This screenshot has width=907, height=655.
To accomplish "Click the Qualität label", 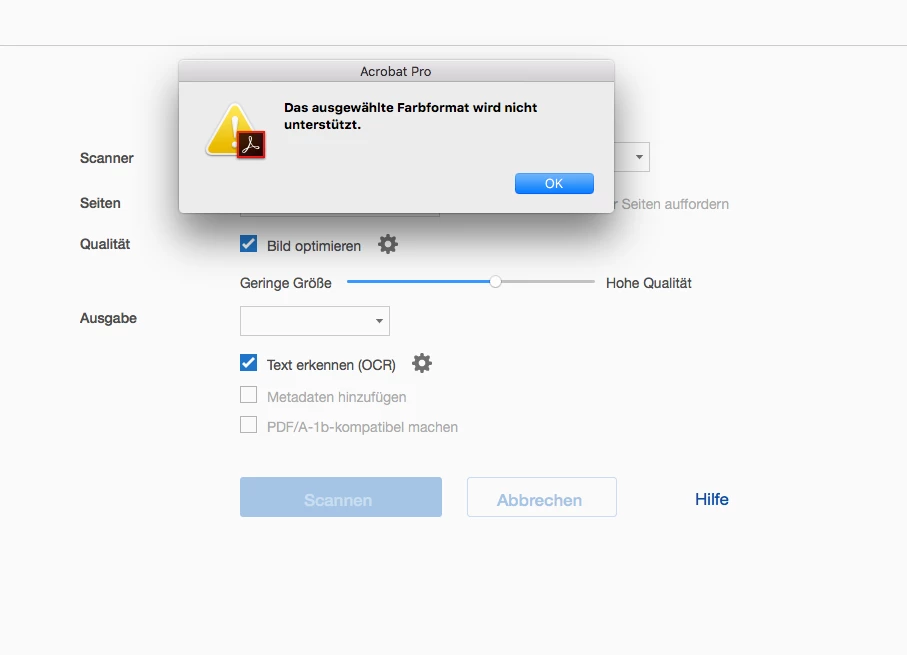I will pos(105,244).
